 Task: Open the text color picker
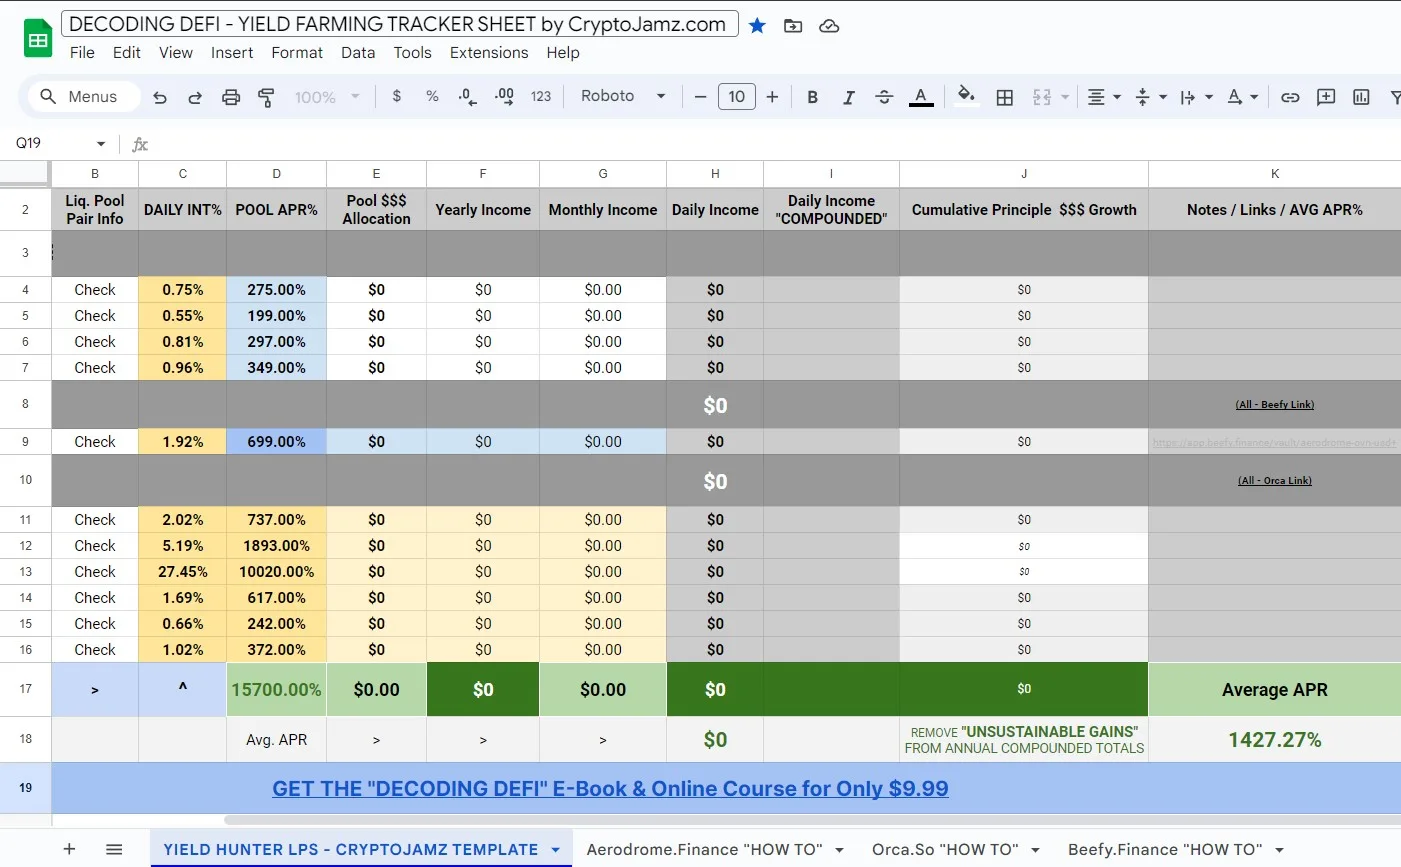tap(921, 97)
